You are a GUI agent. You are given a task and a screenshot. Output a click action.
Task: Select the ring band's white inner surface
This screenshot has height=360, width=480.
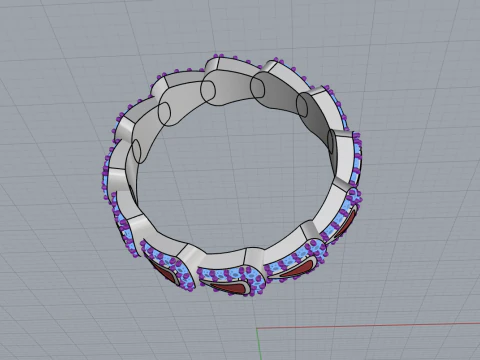(x=230, y=87)
